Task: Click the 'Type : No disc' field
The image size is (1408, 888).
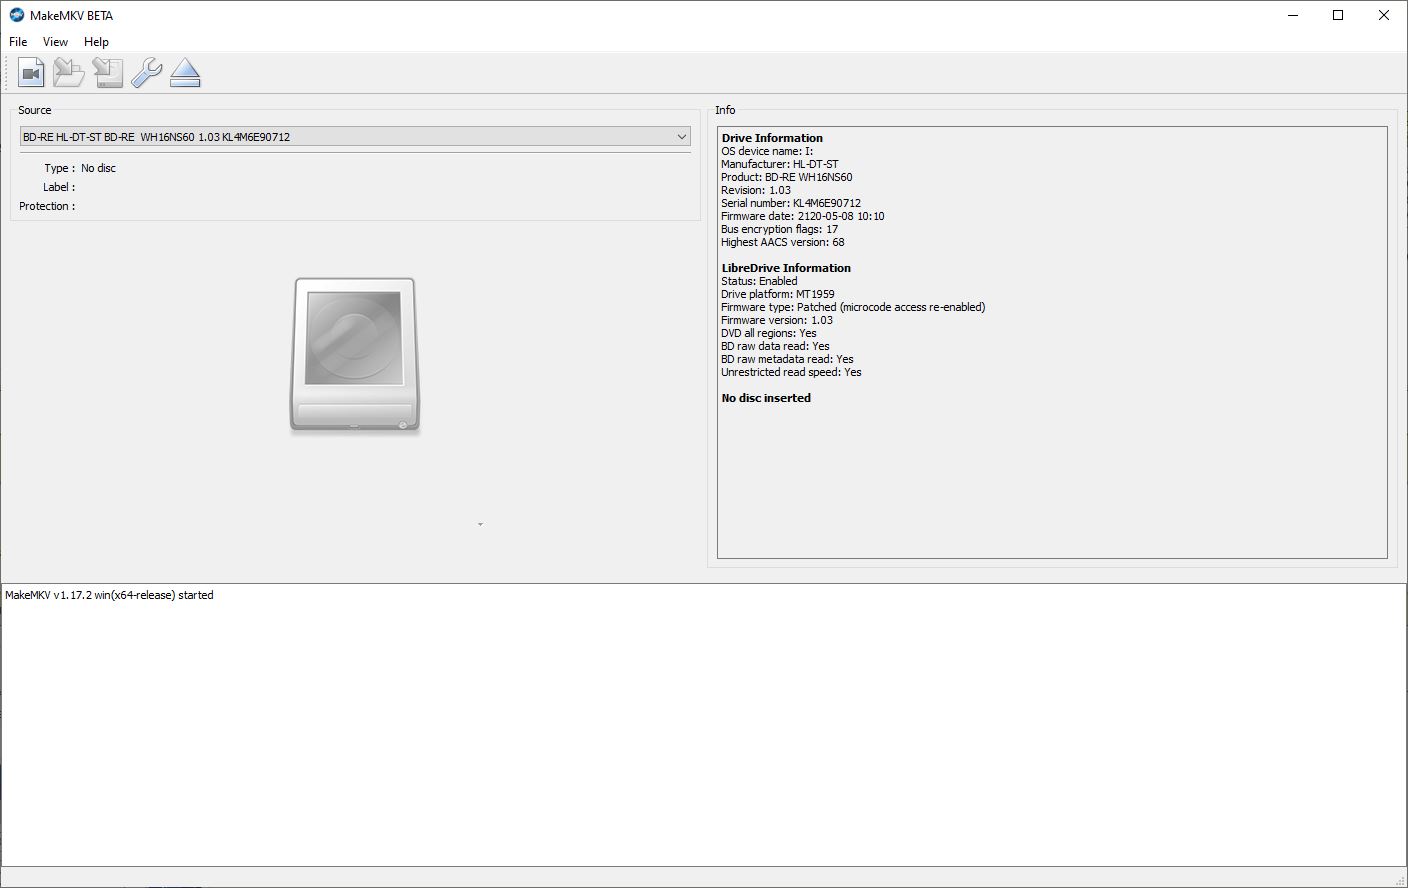Action: pos(80,168)
